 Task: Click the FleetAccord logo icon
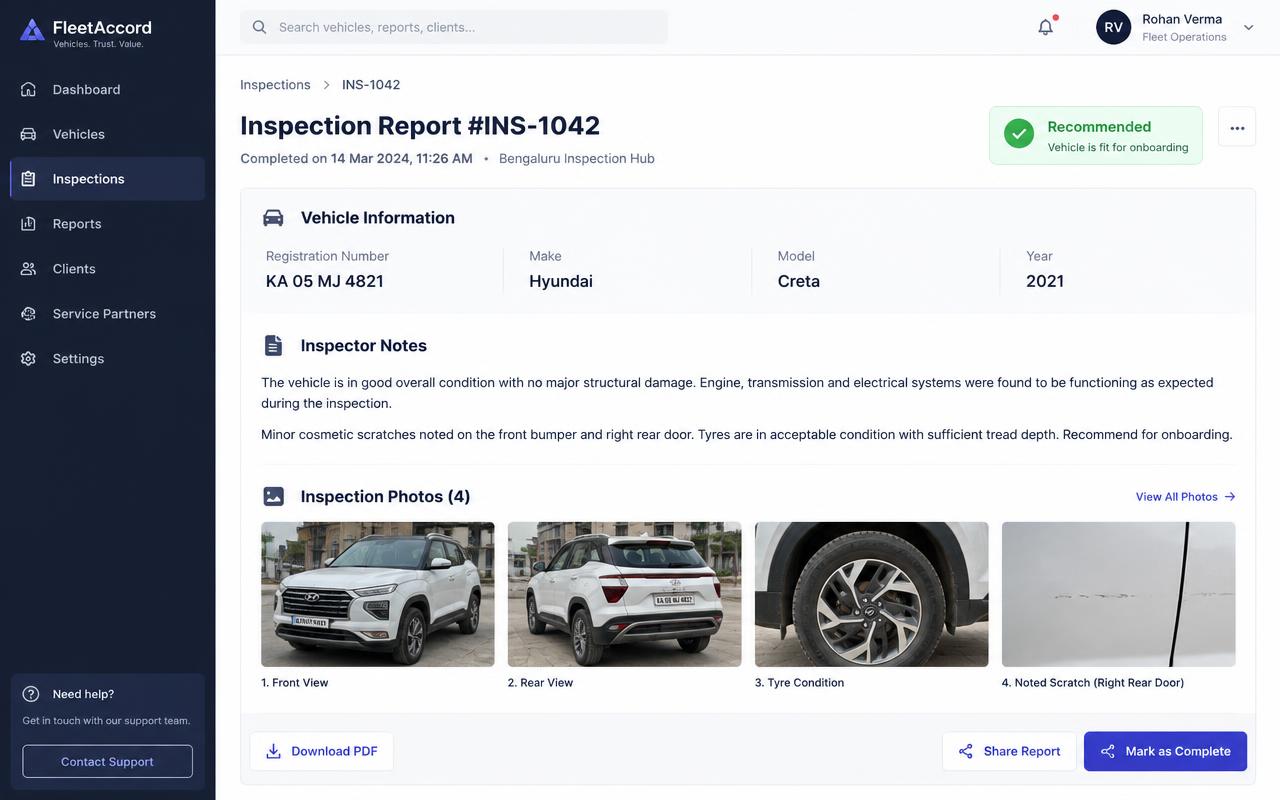(x=32, y=30)
